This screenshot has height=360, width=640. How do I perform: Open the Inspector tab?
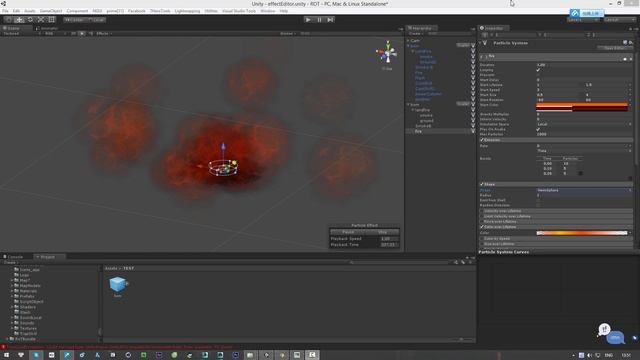493,28
